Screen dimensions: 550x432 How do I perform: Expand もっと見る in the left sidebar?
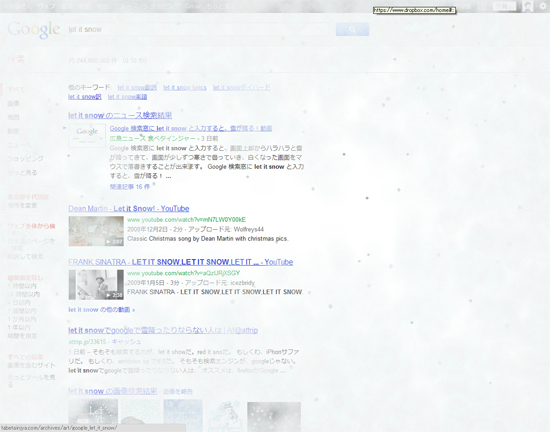tap(22, 173)
